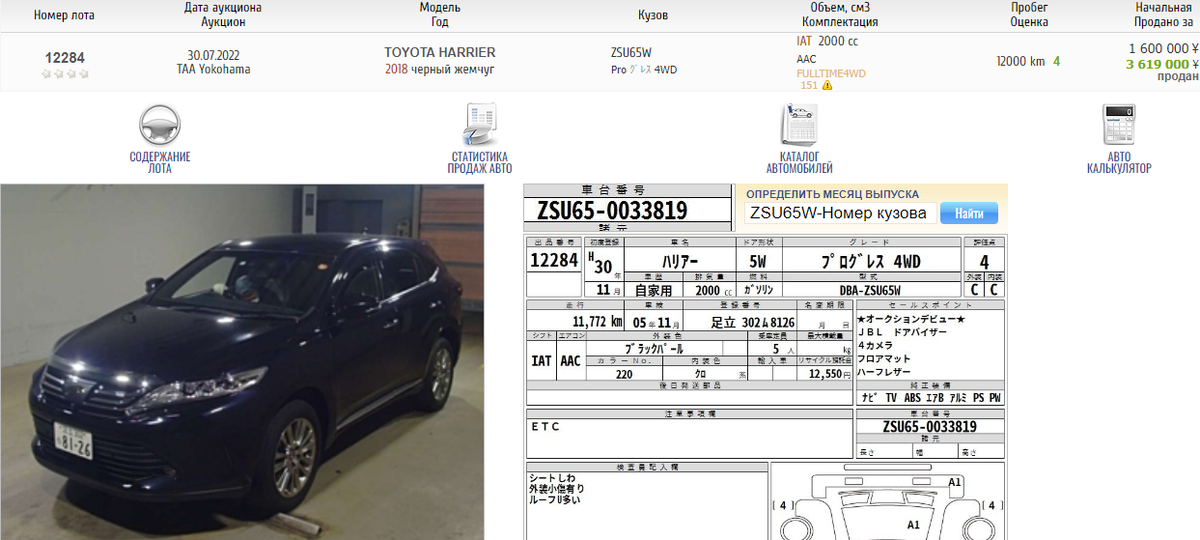Open the auction sheet image
The width and height of the screenshot is (1200, 540).
click(766, 362)
